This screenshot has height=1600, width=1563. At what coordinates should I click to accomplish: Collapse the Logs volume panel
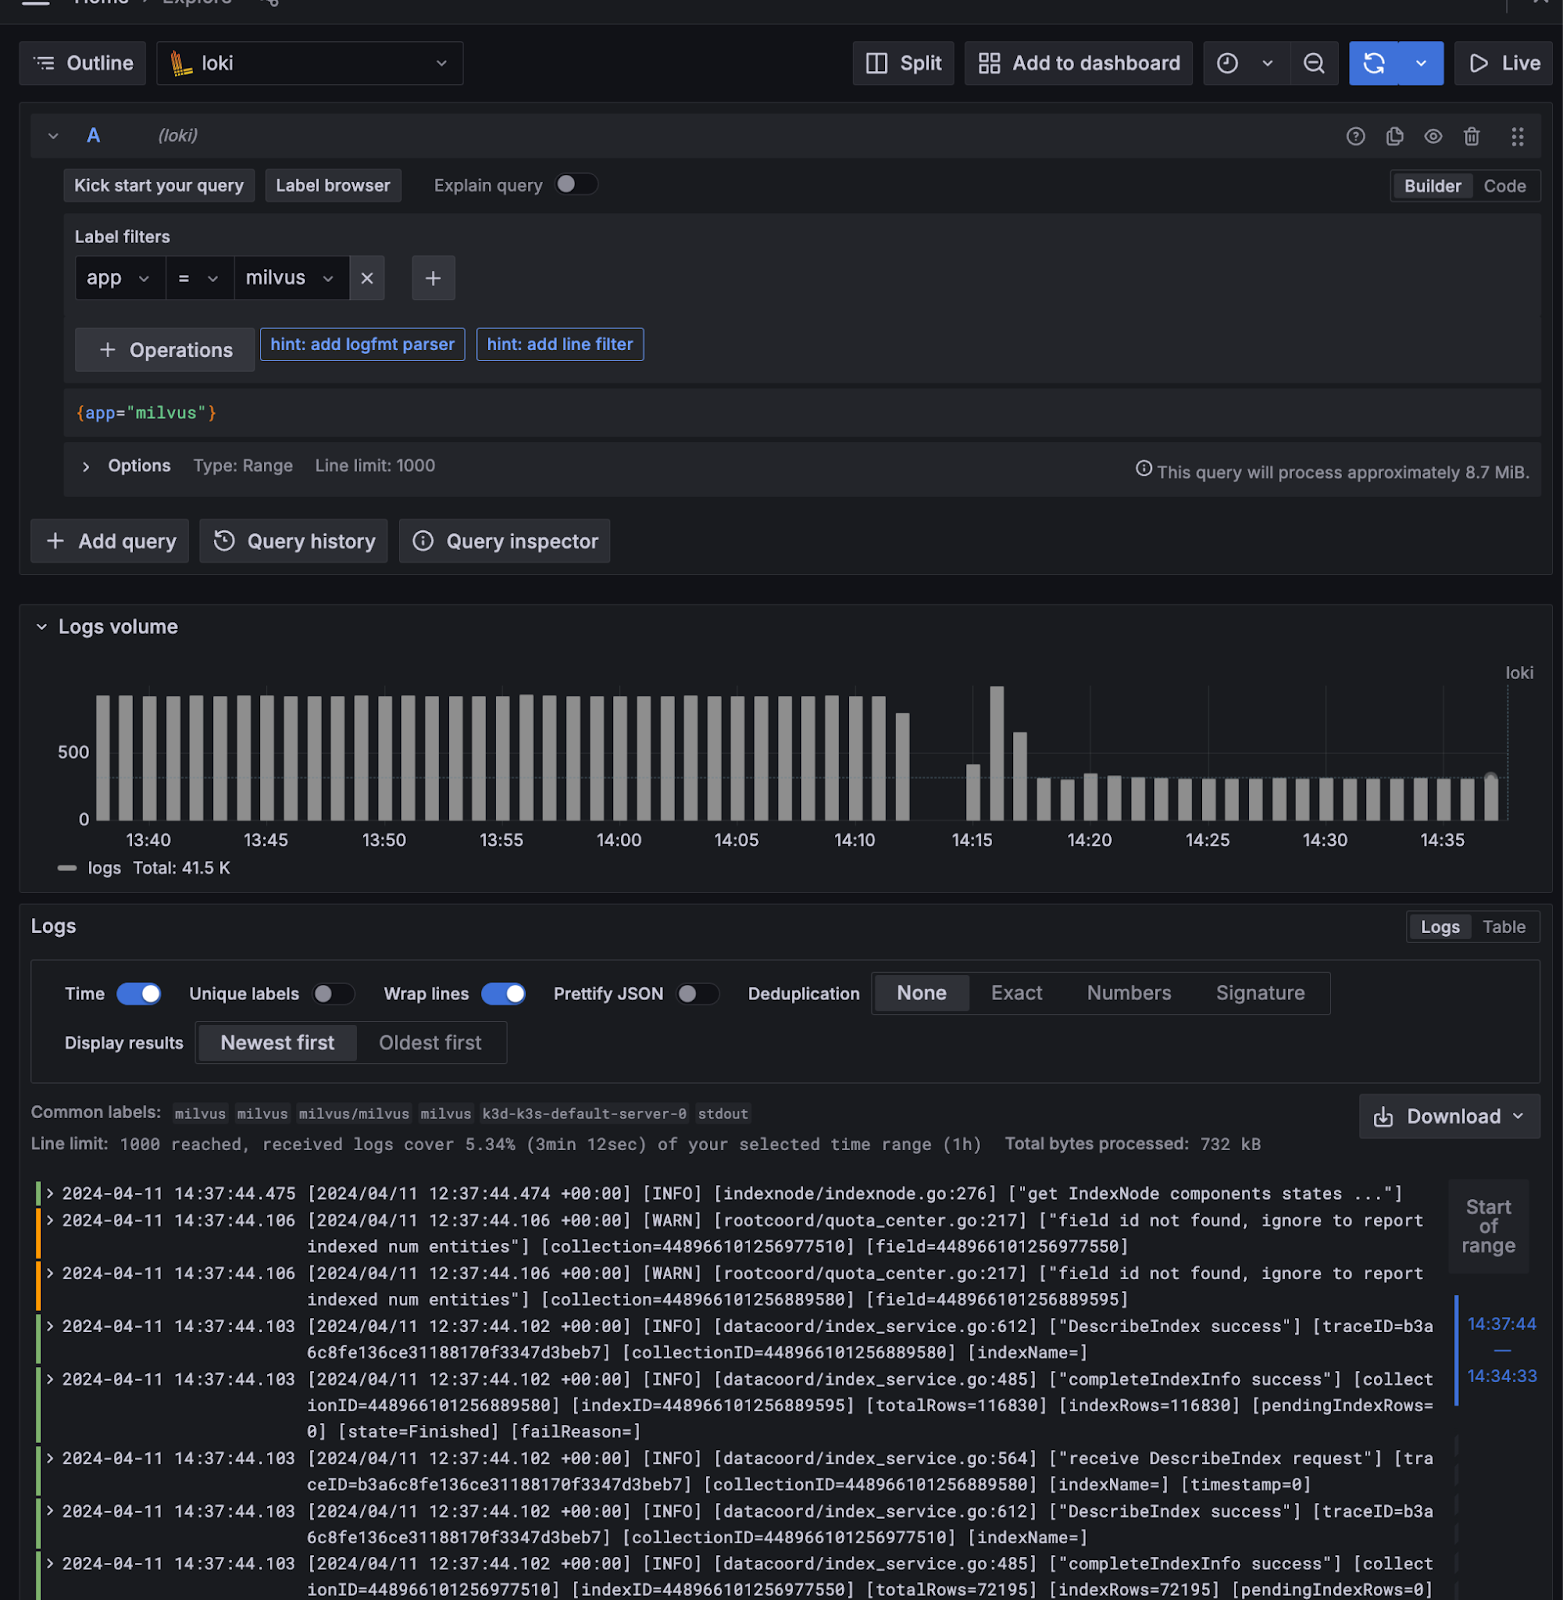click(42, 627)
